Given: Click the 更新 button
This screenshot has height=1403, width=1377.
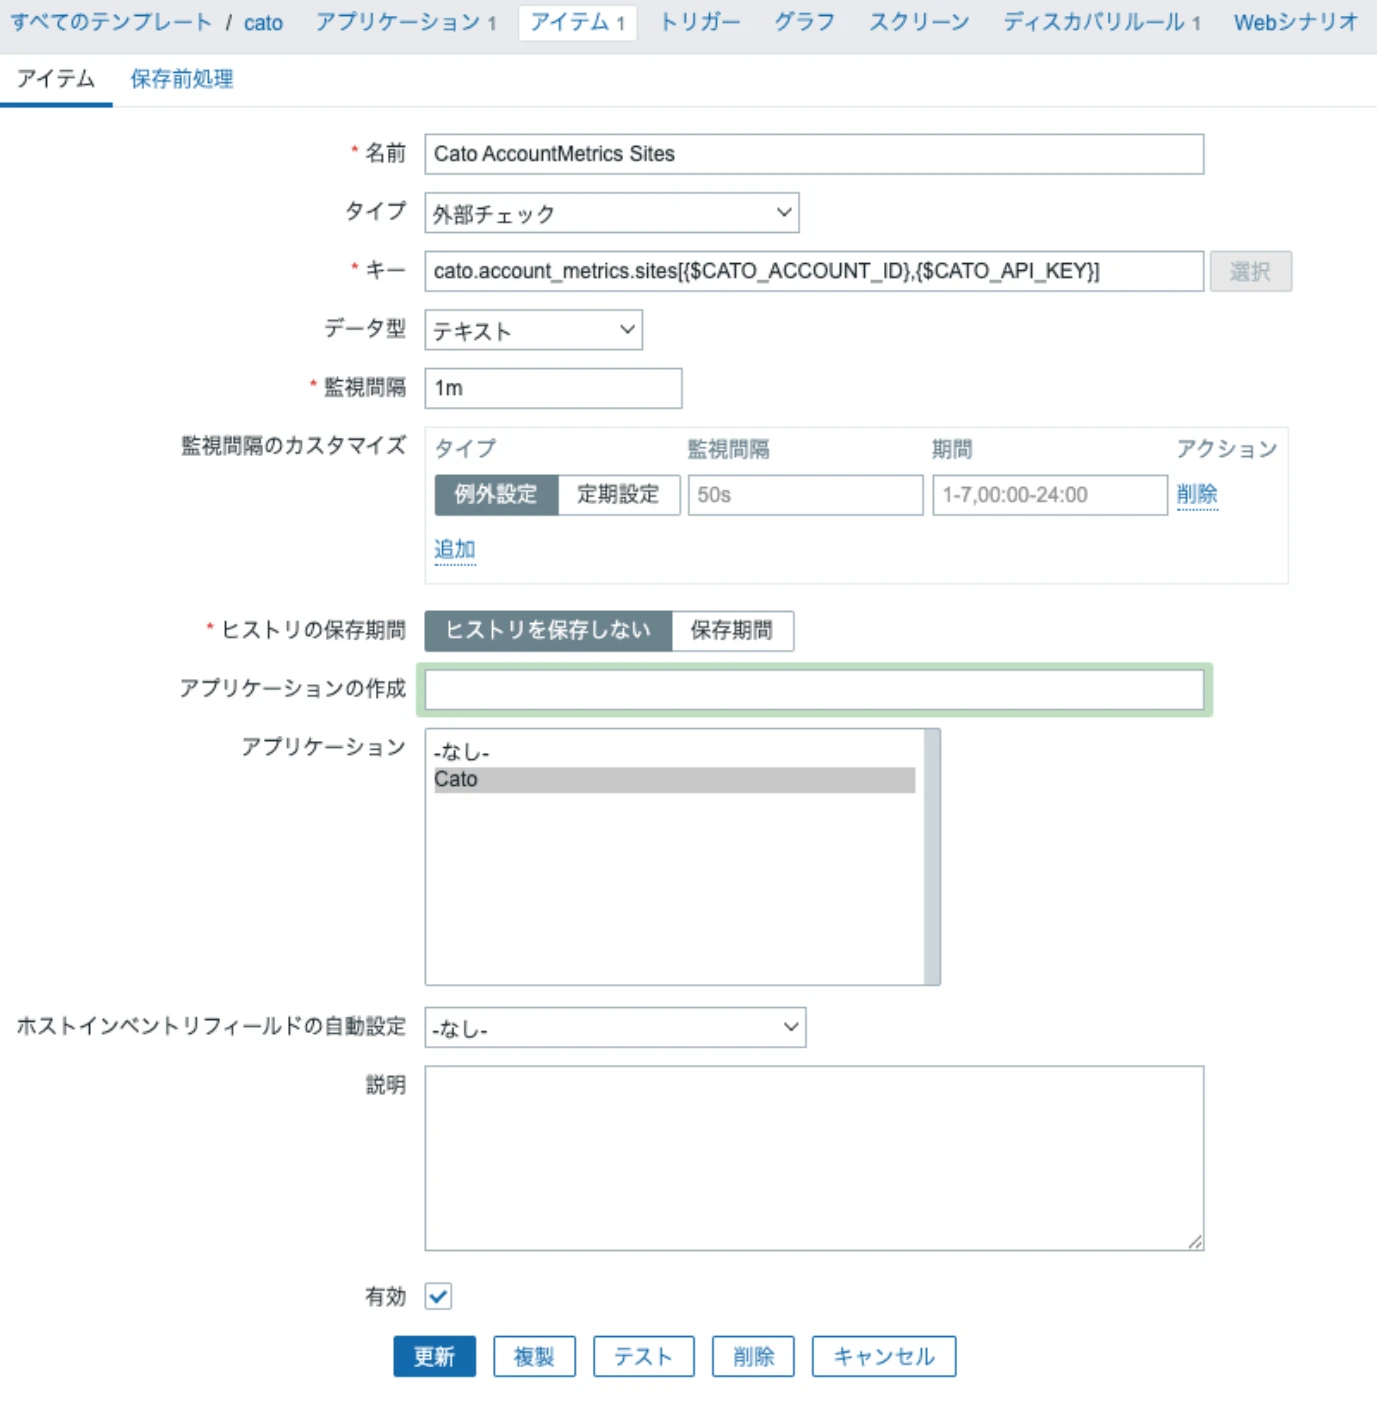Looking at the screenshot, I should [434, 1356].
